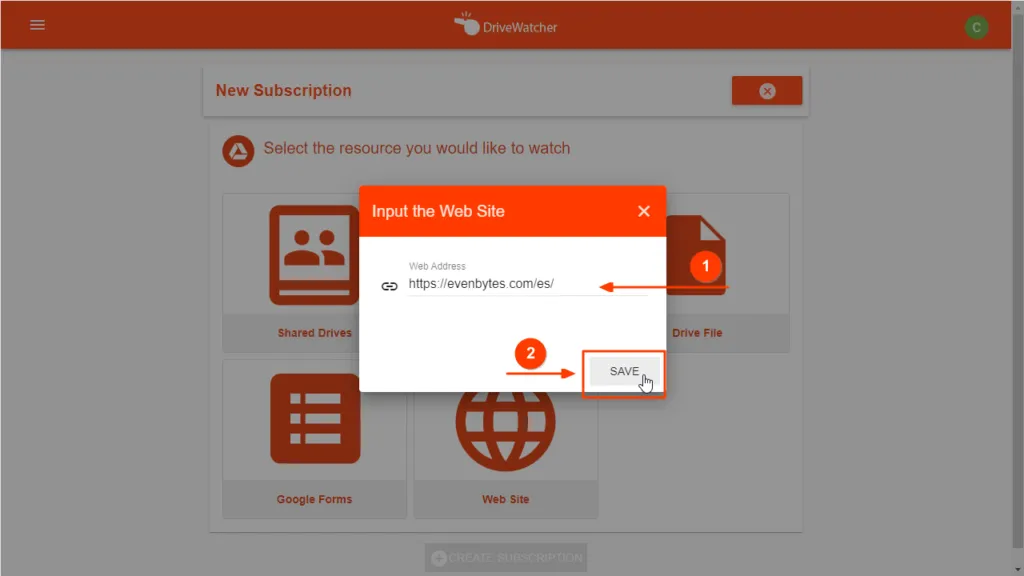The image size is (1024, 576).
Task: Click 'Select the resource you would like to watch'
Action: (x=417, y=148)
